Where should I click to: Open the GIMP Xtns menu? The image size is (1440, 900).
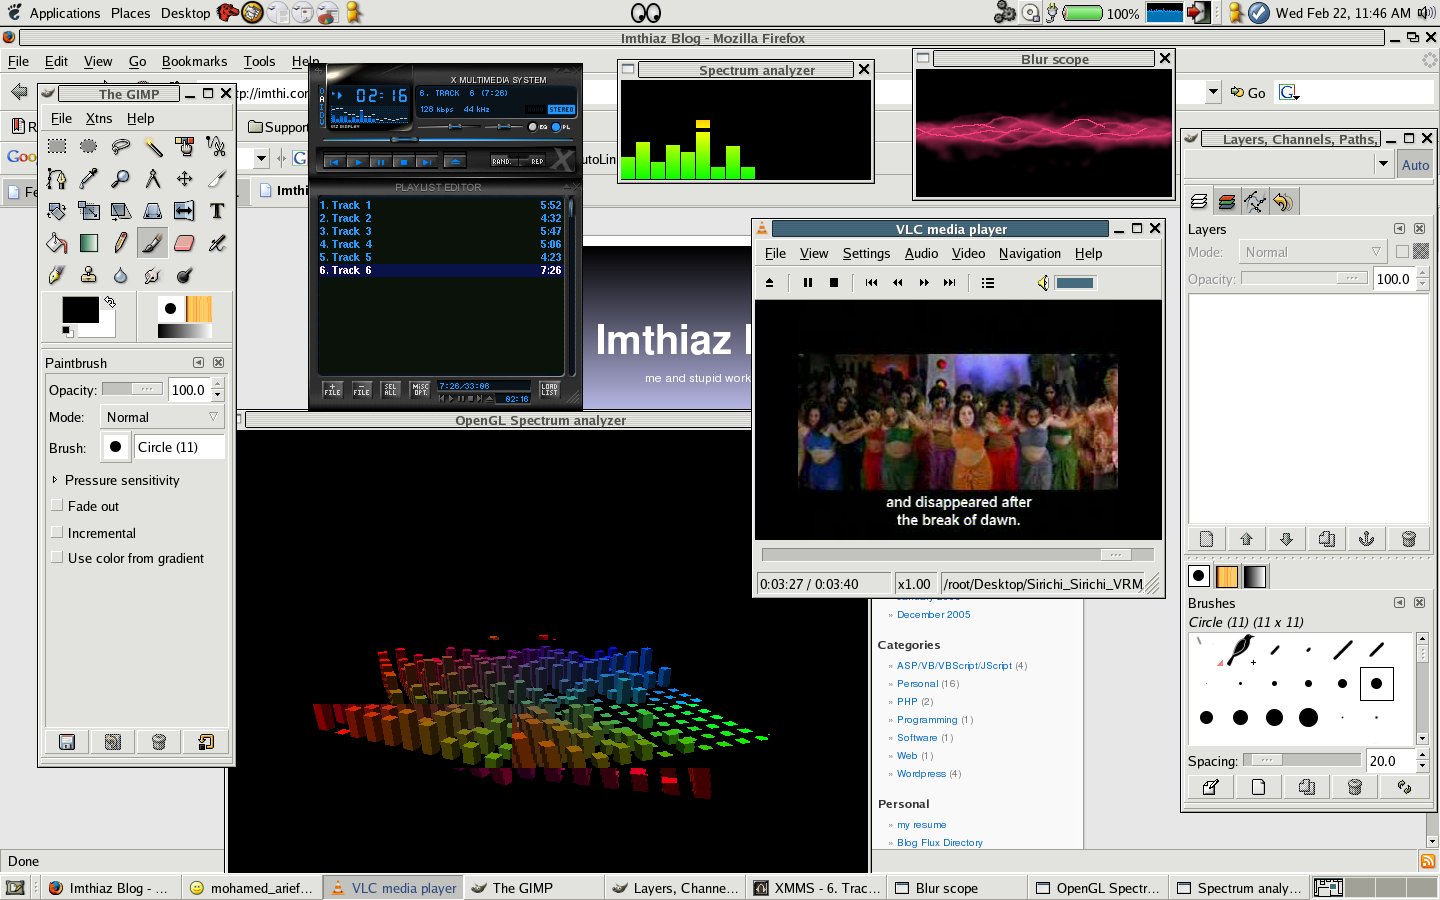click(99, 118)
